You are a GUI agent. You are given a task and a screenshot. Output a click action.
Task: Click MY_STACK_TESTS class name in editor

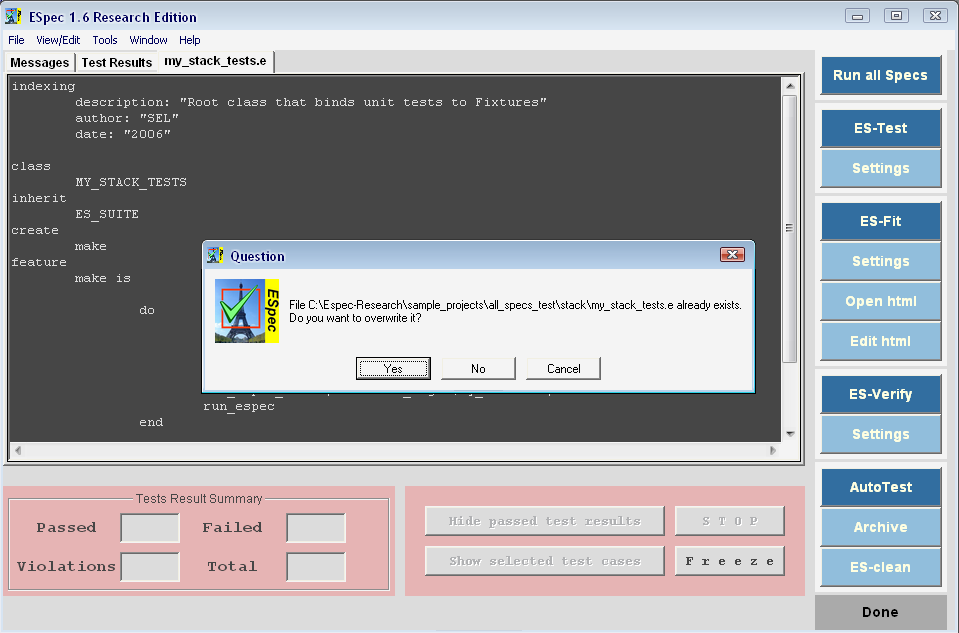click(x=131, y=182)
